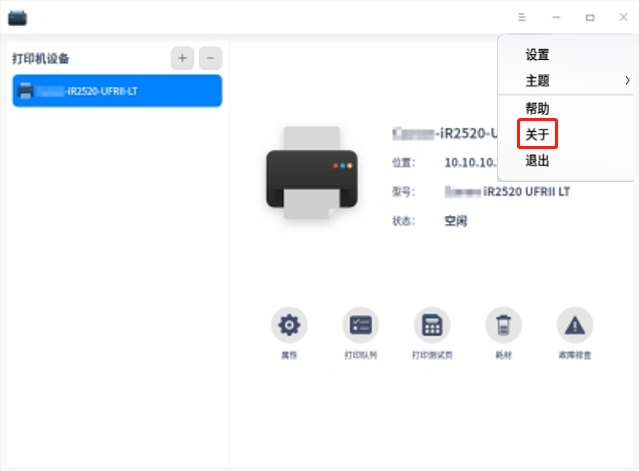Viewport: 639px width, 471px height.
Task: Open 设置 (Settings) from the menu
Action: pos(537,55)
